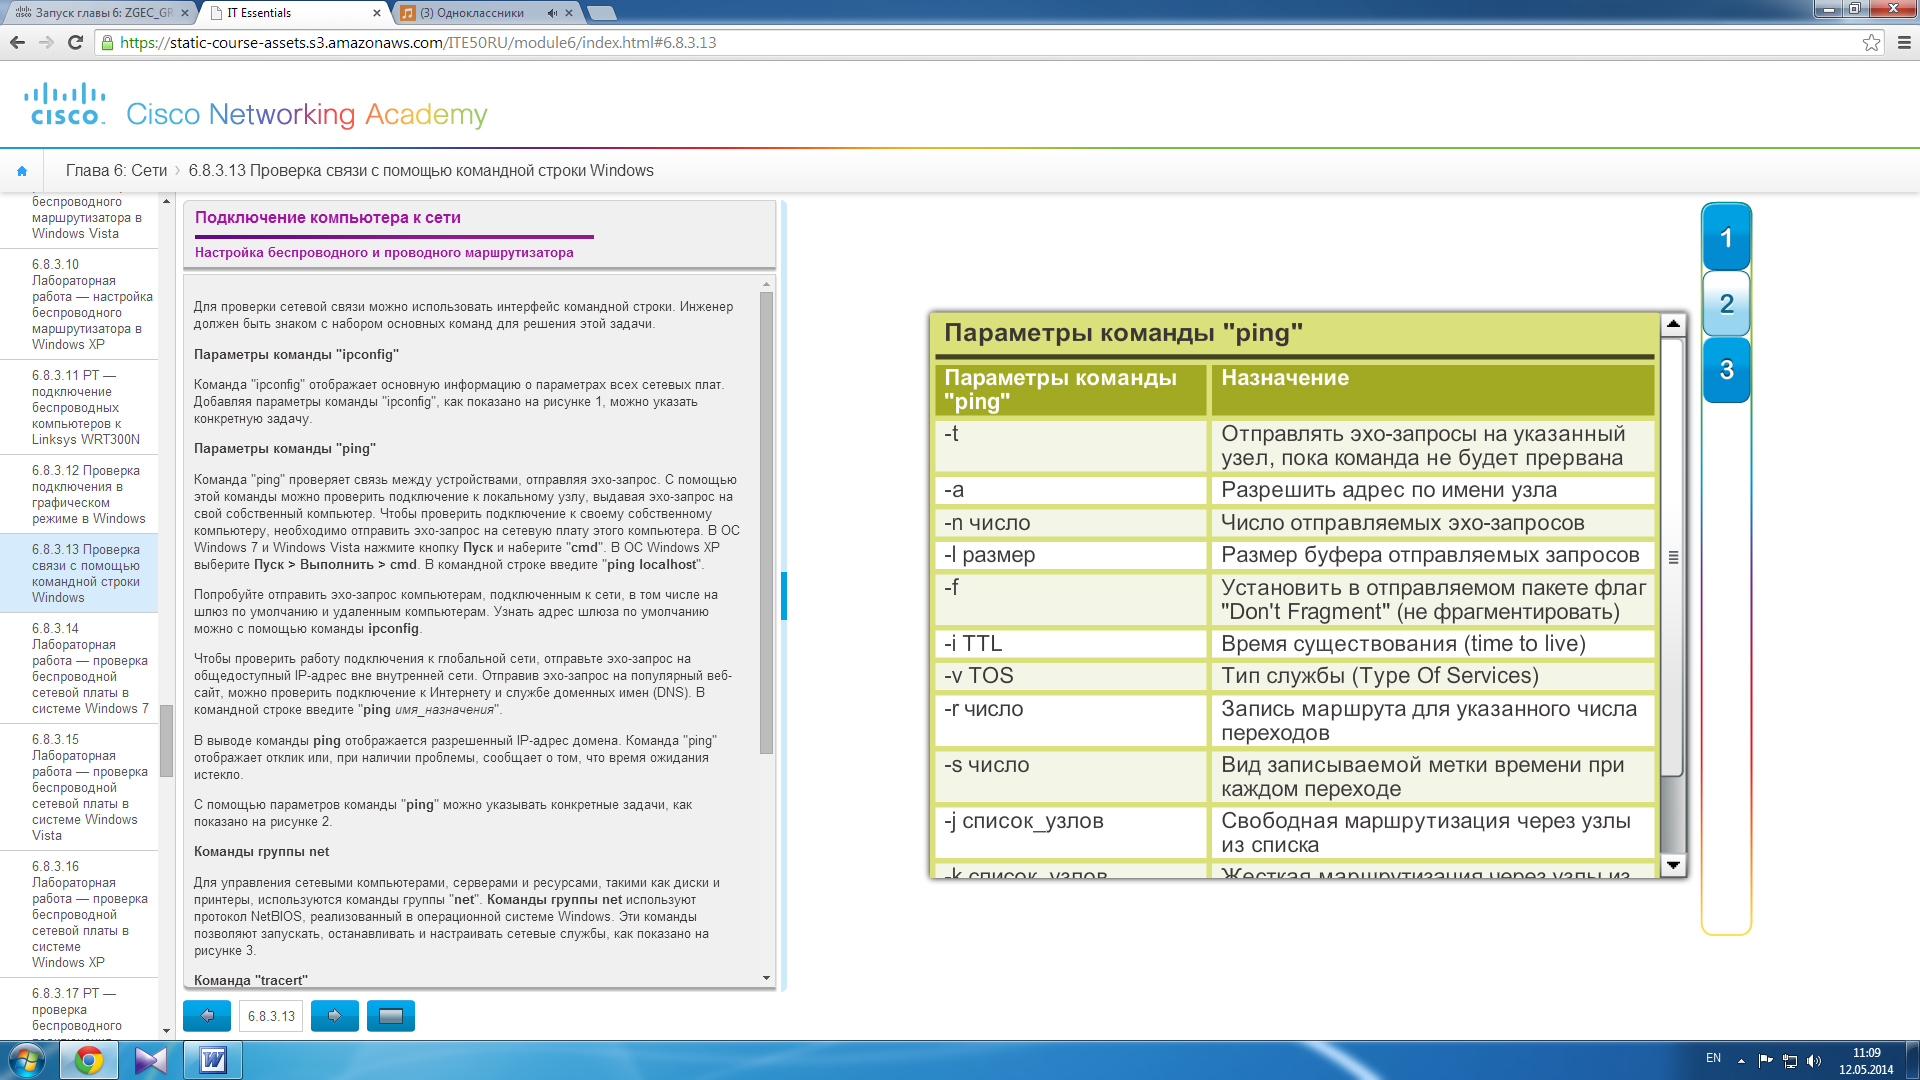This screenshot has width=1920, height=1080.
Task: Show figure 3
Action: pyautogui.click(x=1726, y=370)
